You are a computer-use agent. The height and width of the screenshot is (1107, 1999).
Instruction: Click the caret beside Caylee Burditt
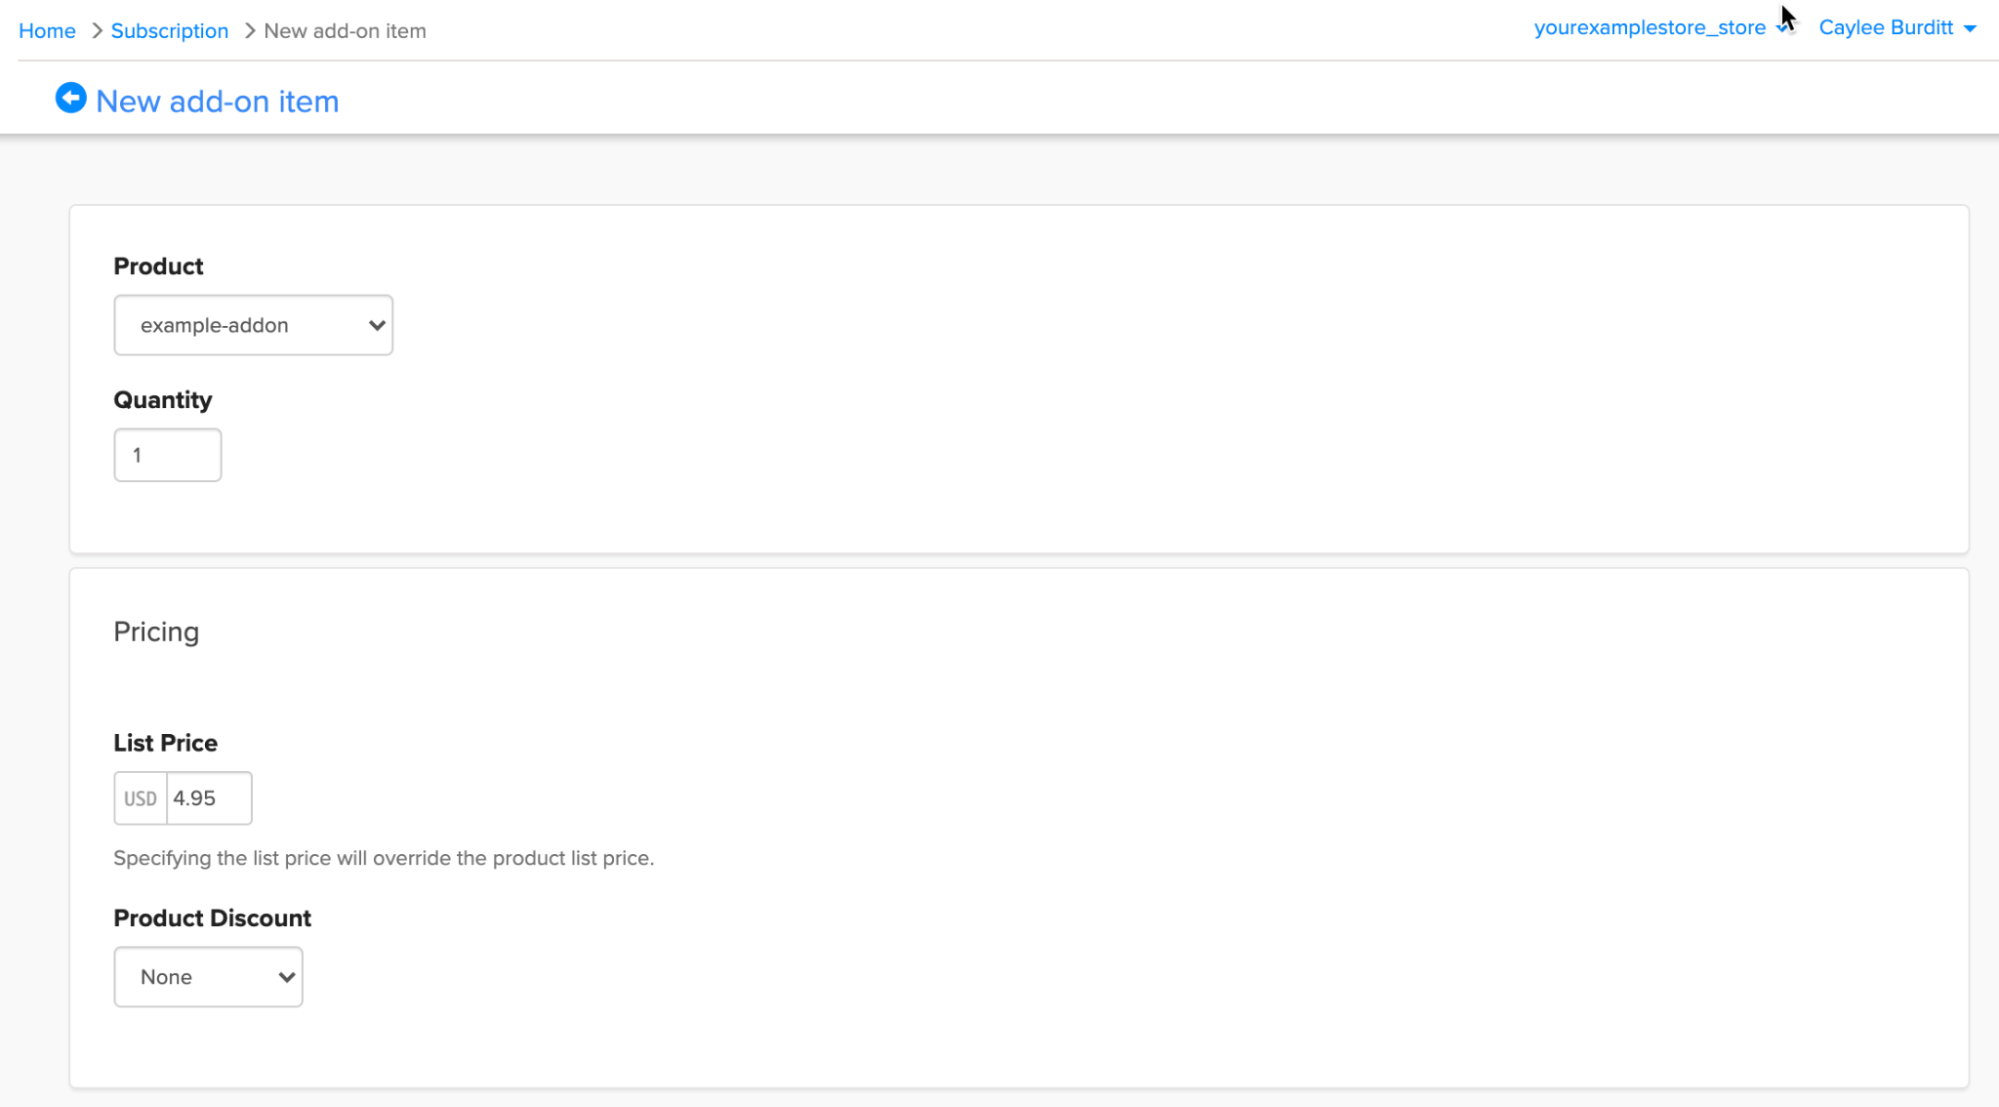pyautogui.click(x=1970, y=29)
